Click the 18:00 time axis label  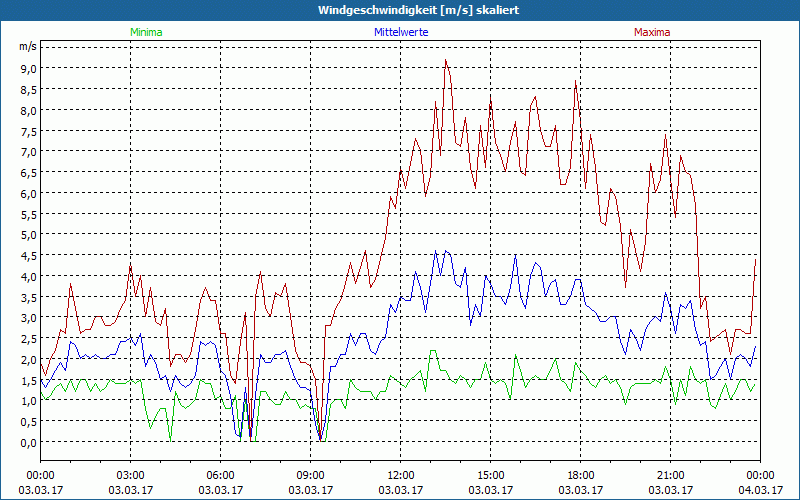(581, 475)
